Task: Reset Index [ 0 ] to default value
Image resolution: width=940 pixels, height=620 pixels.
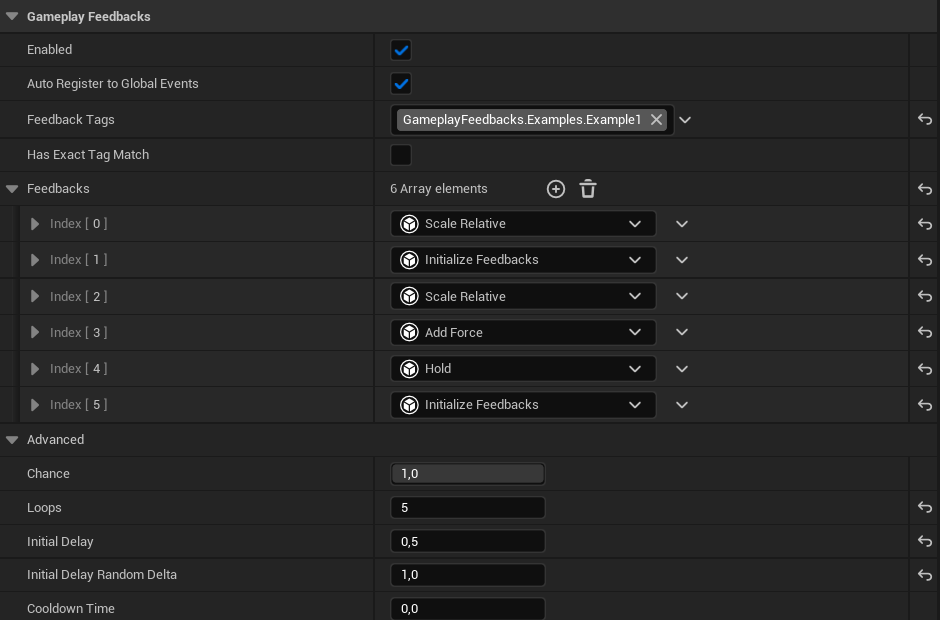Action: tap(924, 224)
